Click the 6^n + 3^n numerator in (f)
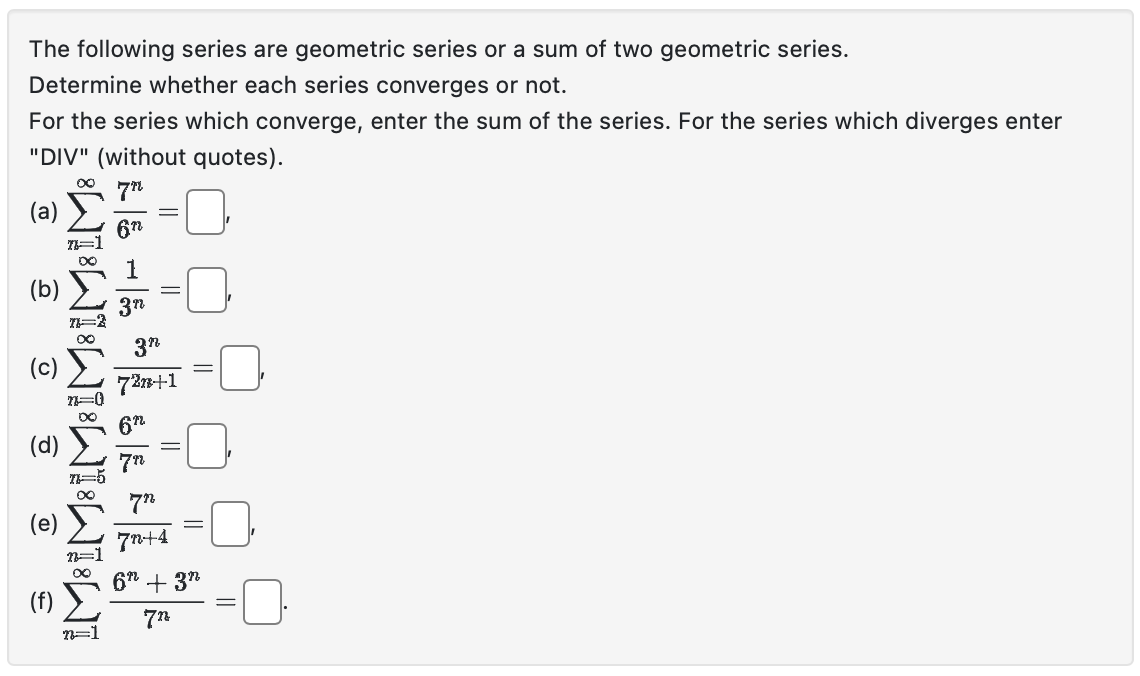1140x676 pixels. pyautogui.click(x=156, y=583)
